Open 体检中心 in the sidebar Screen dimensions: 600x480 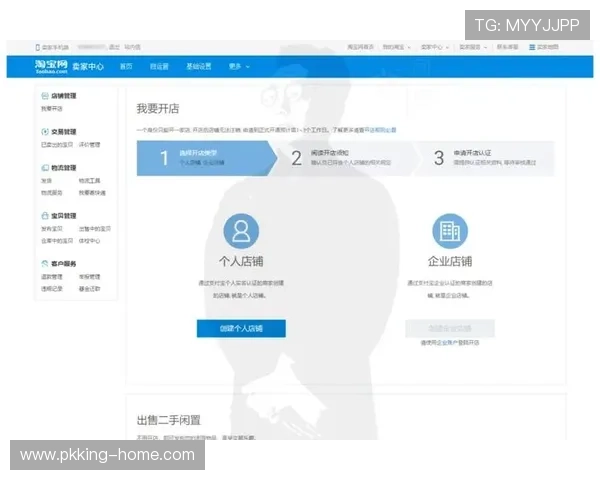[90, 241]
